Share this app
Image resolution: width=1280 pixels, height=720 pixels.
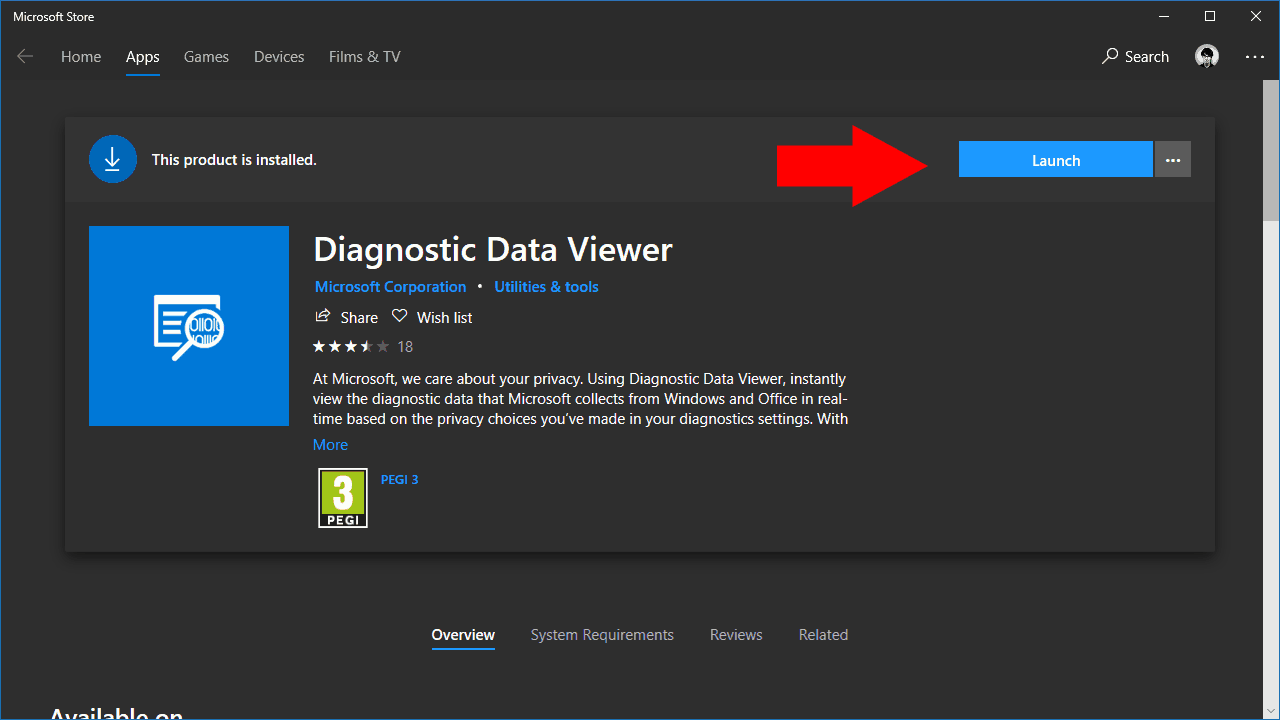pyautogui.click(x=347, y=317)
